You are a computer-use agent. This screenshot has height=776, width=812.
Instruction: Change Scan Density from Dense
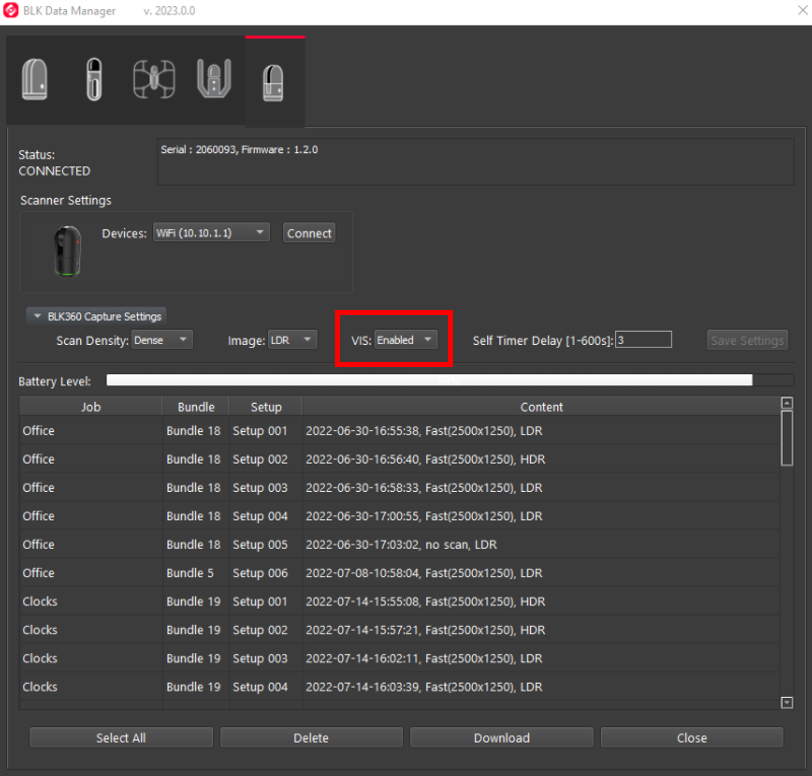coord(161,339)
